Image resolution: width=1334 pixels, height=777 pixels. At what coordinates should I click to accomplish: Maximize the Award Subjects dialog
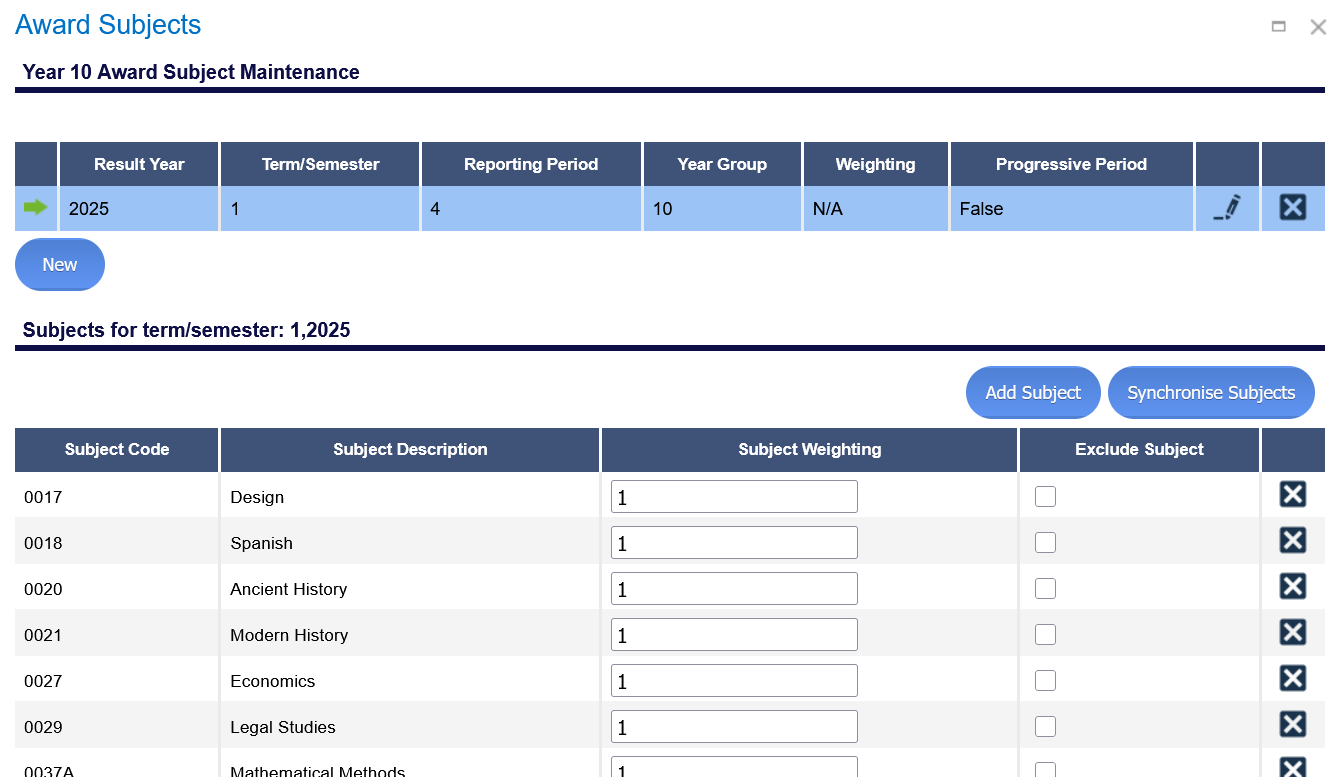click(1278, 27)
